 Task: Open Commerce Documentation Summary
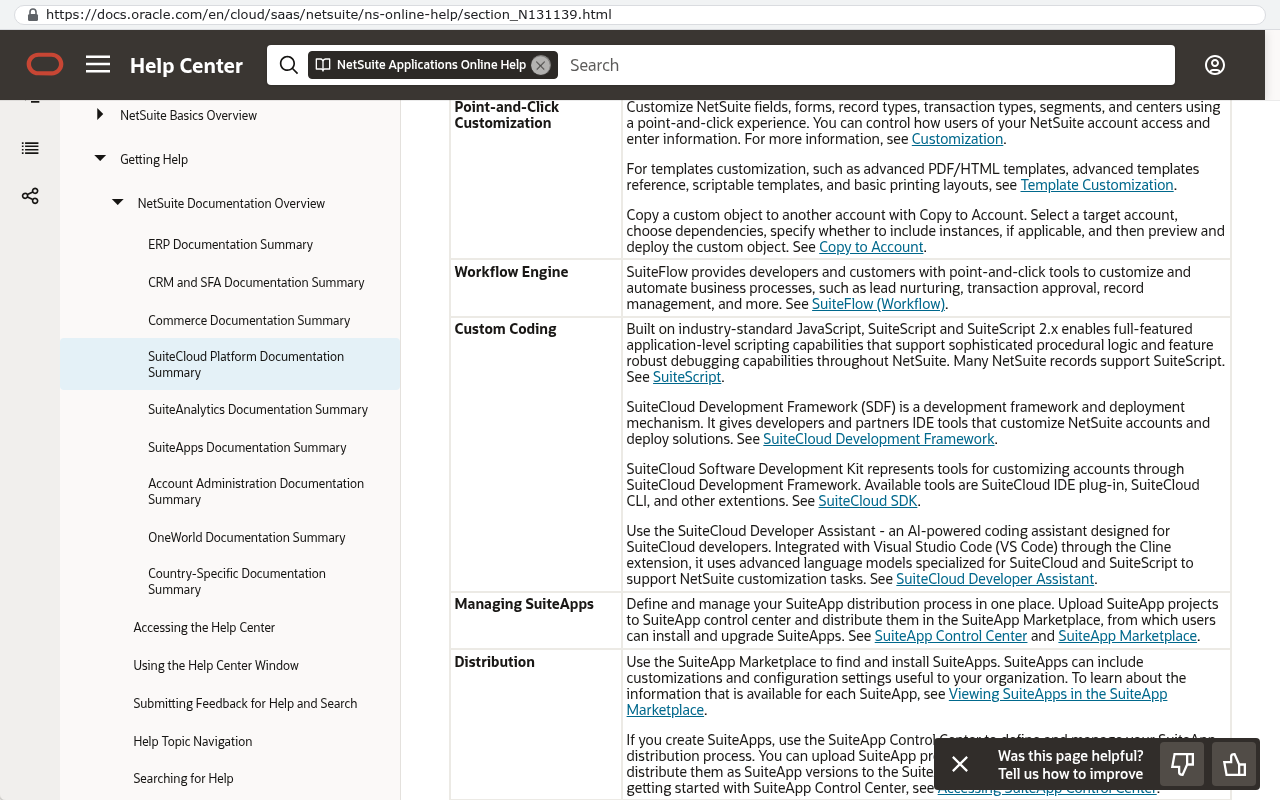point(249,320)
